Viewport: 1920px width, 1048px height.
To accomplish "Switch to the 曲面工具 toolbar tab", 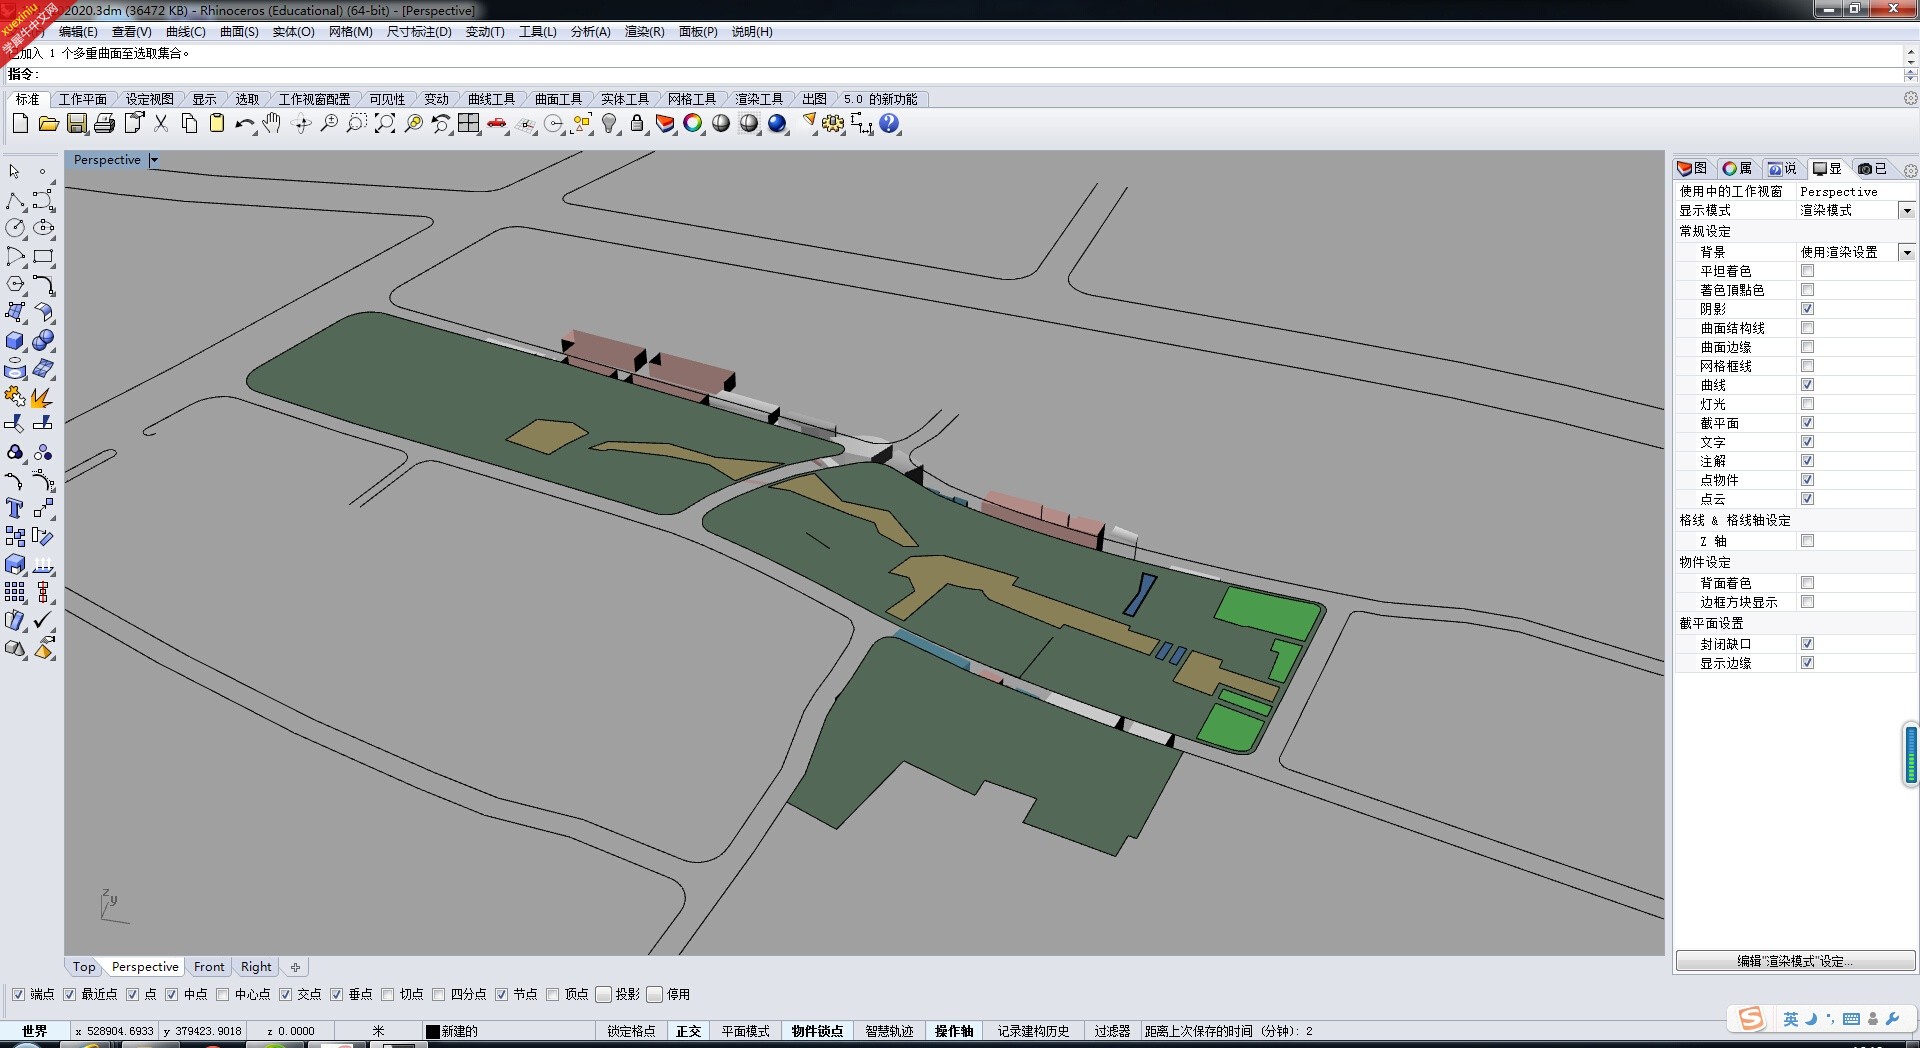I will pyautogui.click(x=558, y=99).
